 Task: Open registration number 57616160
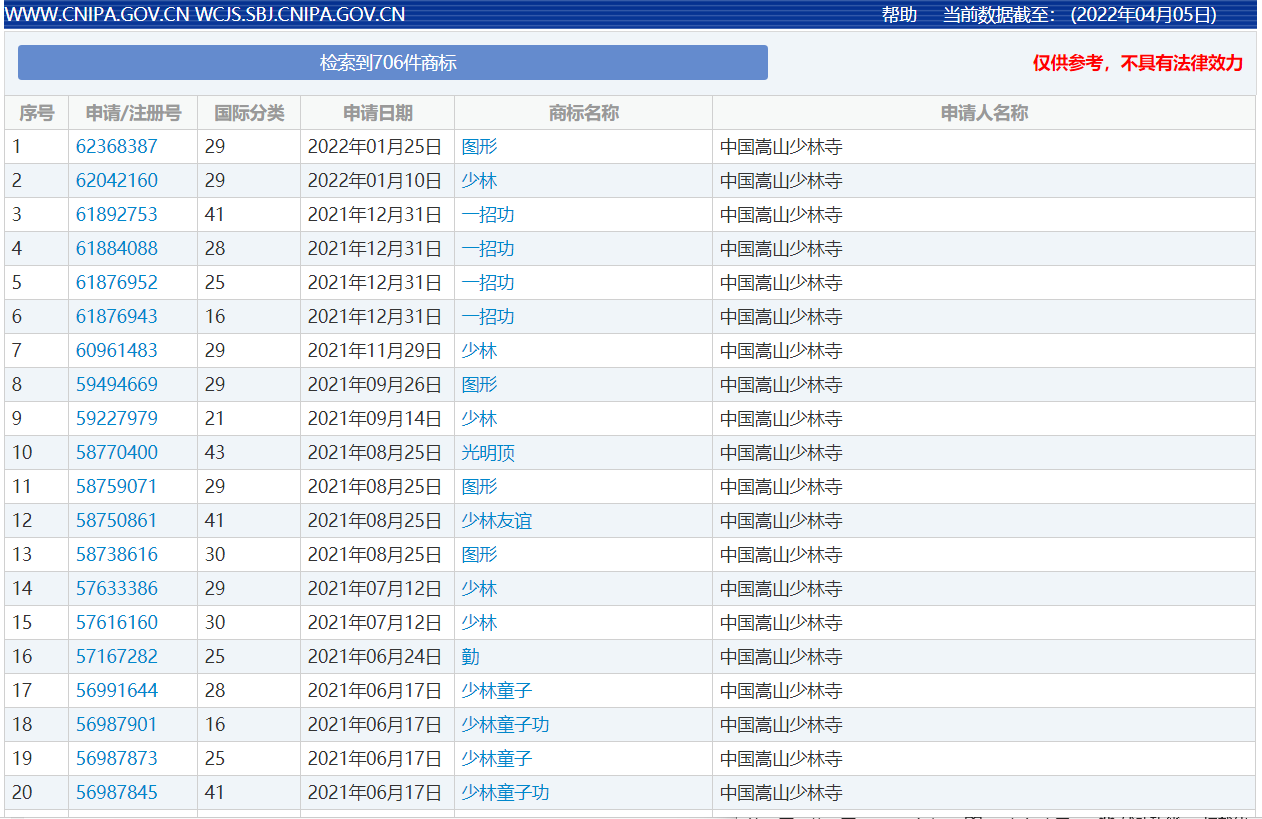pyautogui.click(x=117, y=622)
